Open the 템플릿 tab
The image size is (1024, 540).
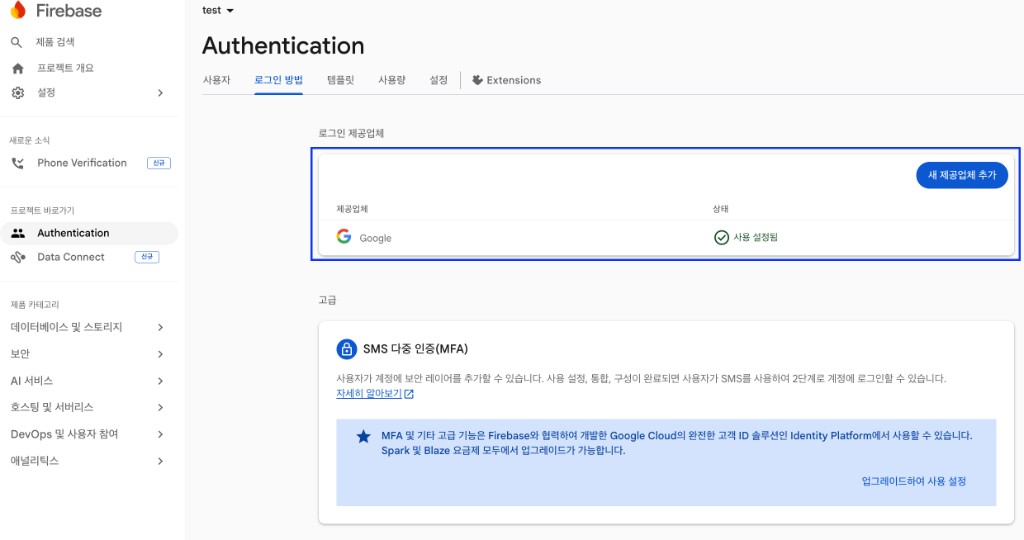340,80
